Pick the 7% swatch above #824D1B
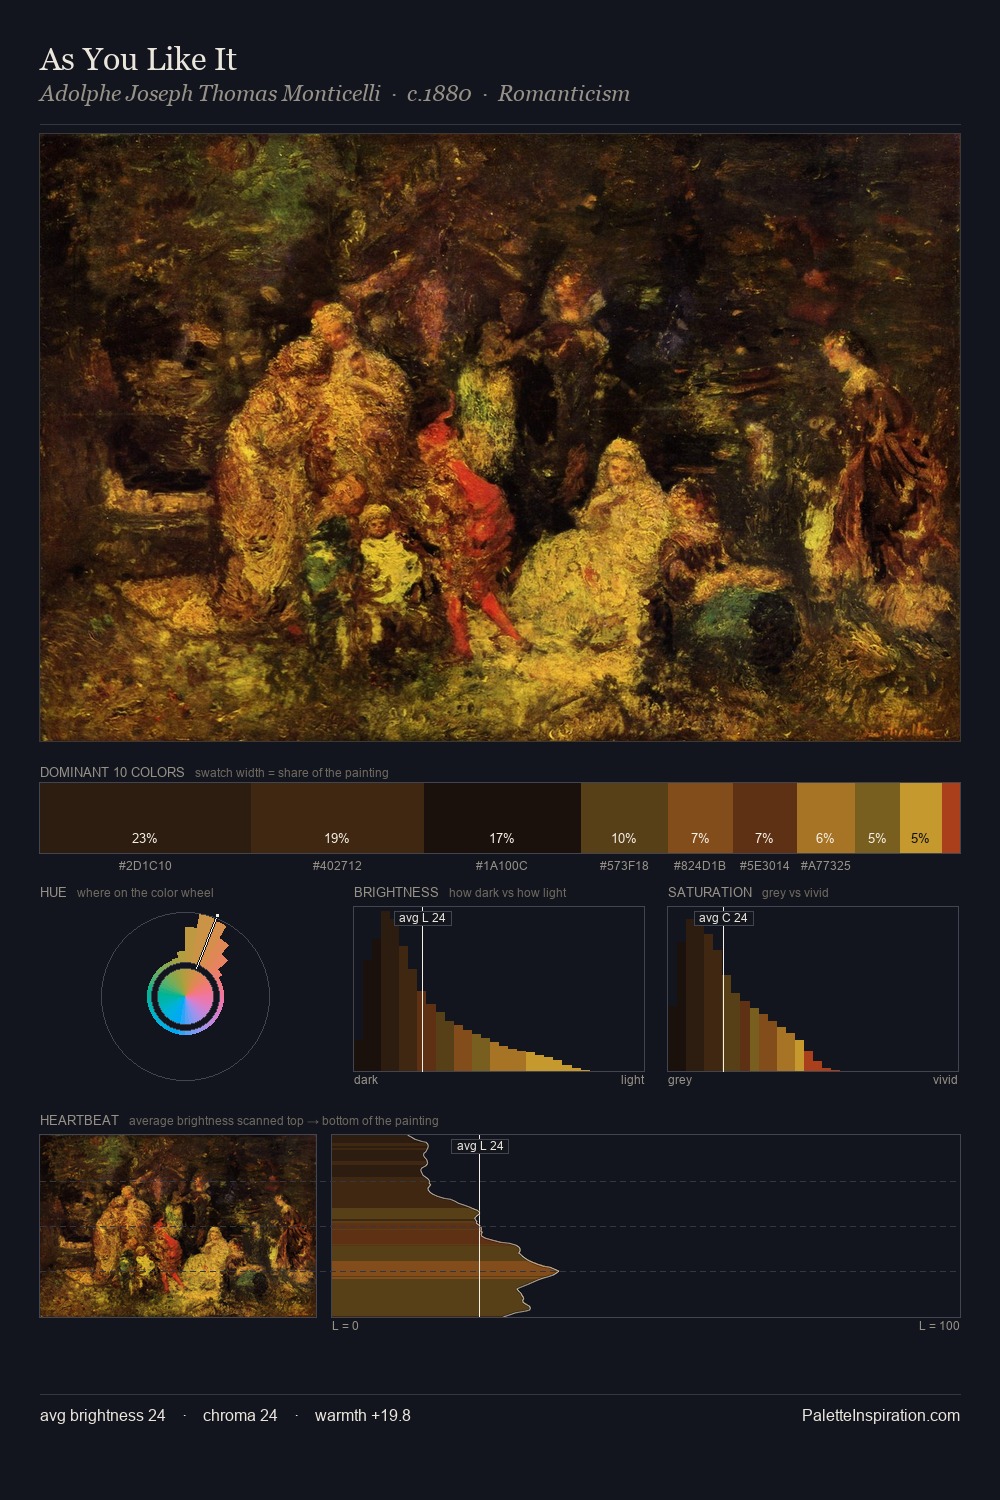Viewport: 1000px width, 1500px height. pyautogui.click(x=700, y=818)
